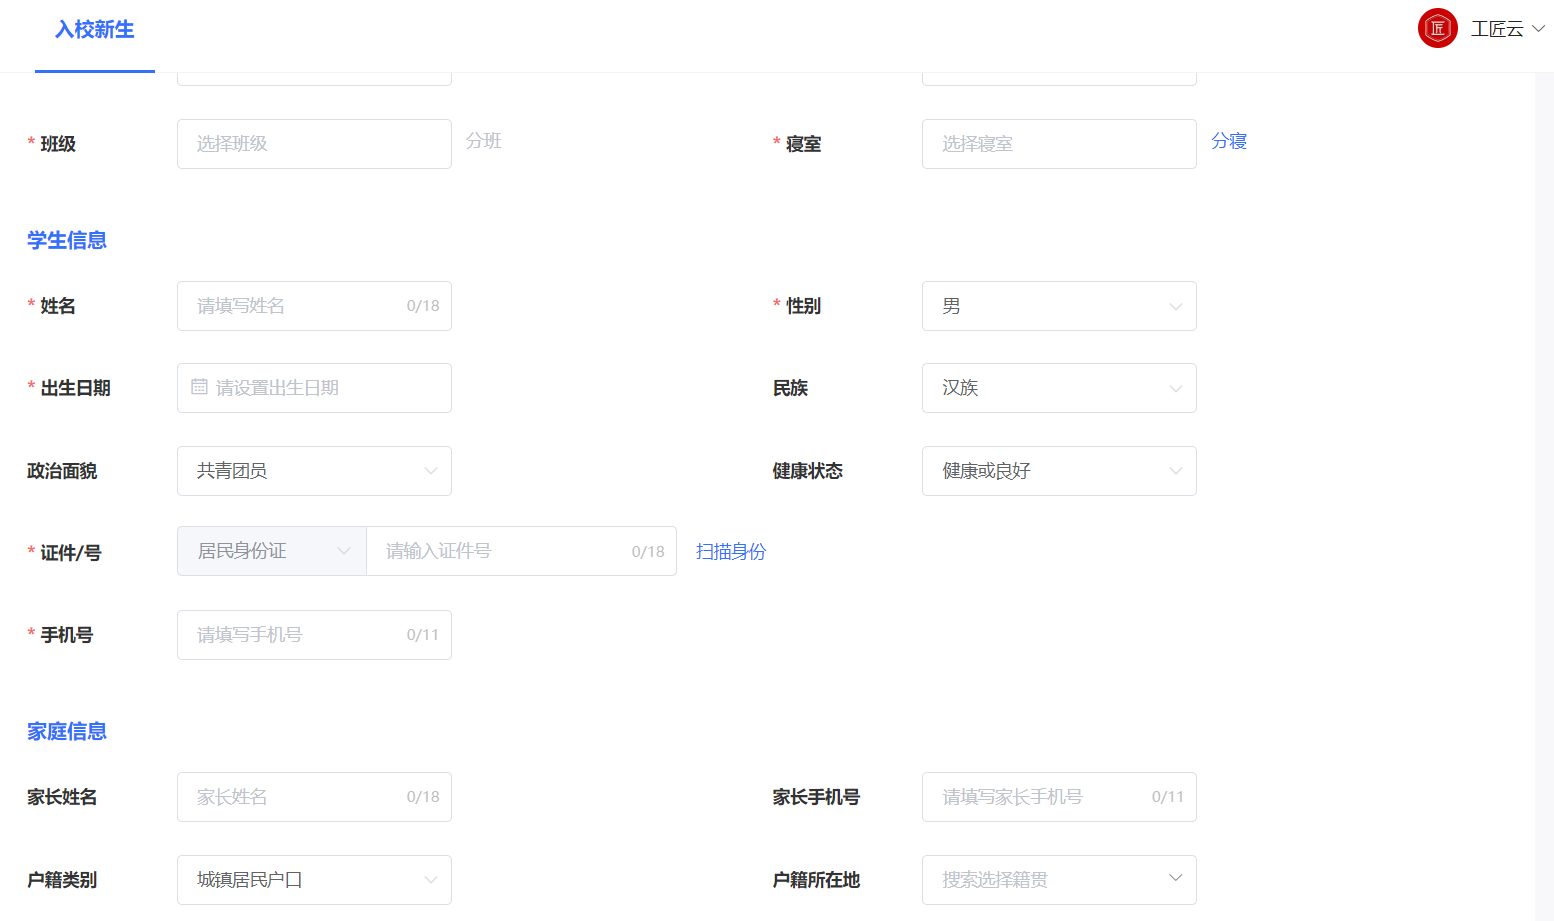Open the 户籍所在地 search dropdown
The image size is (1554, 921).
pyautogui.click(x=1173, y=879)
